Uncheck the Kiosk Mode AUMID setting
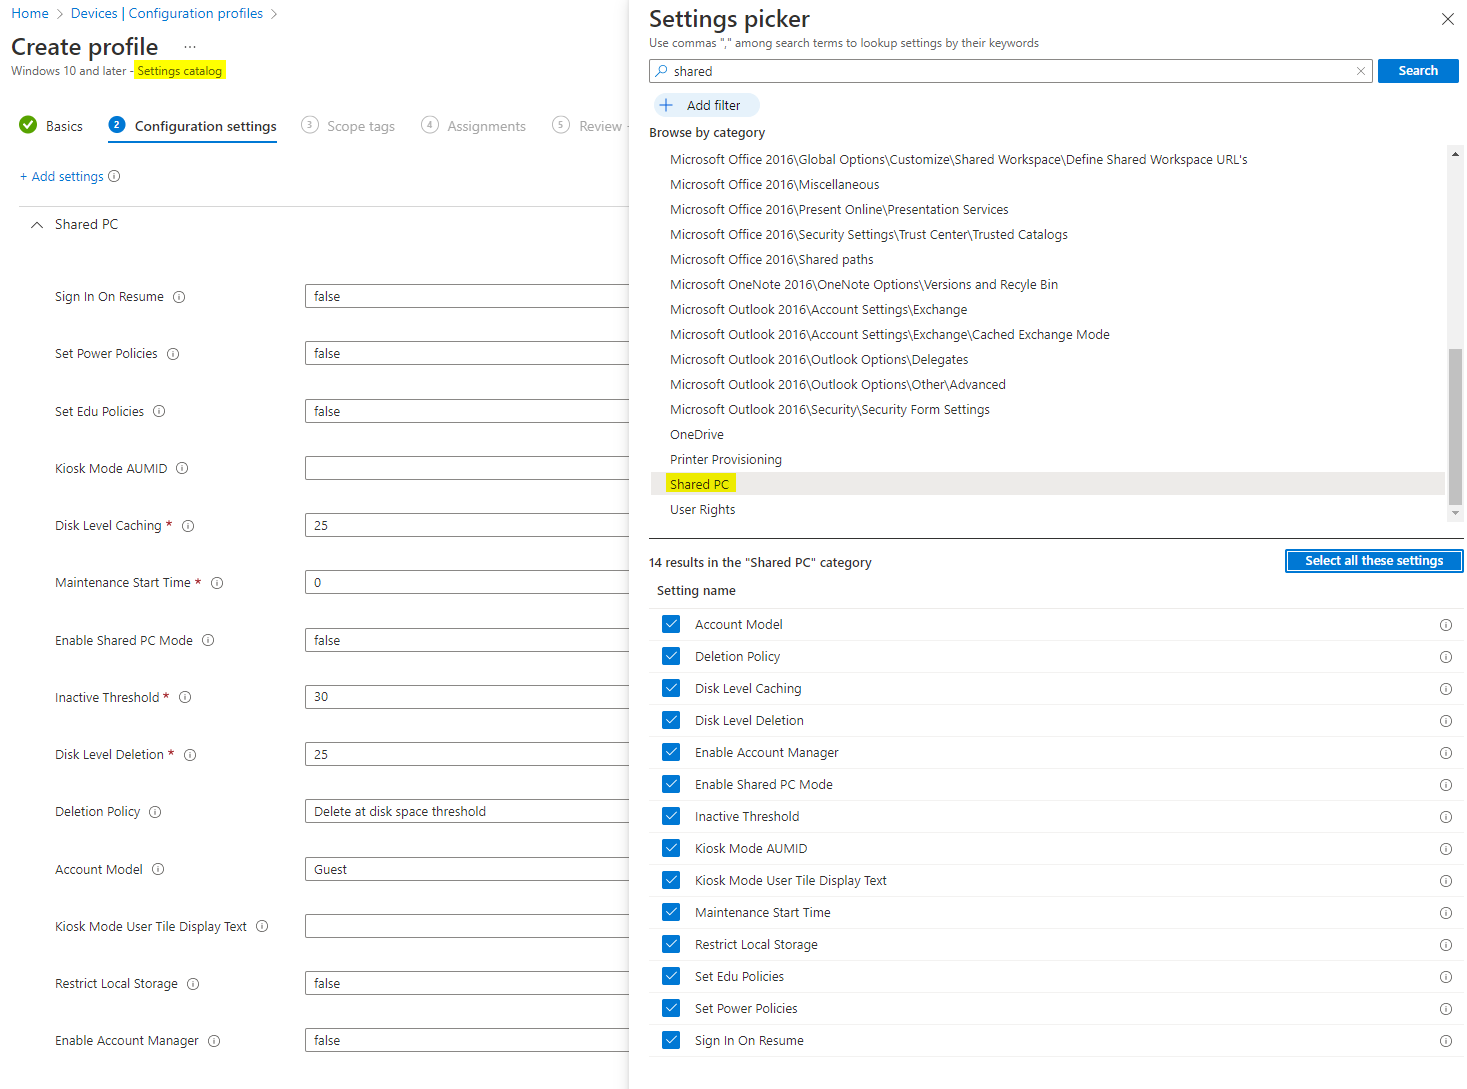 coord(671,847)
